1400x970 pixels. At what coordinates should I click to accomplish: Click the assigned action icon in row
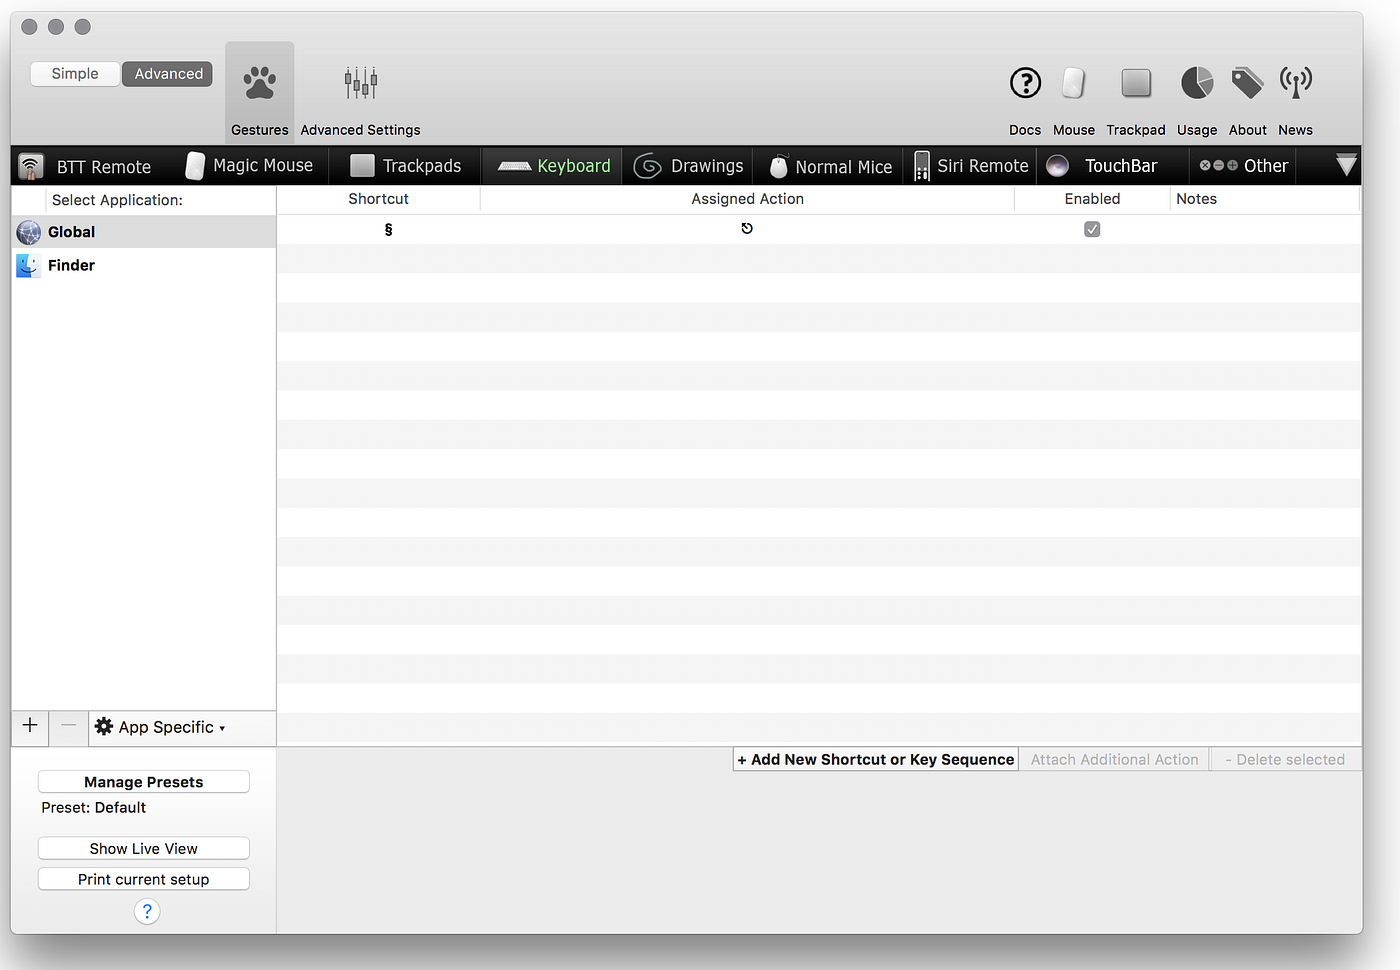(747, 229)
